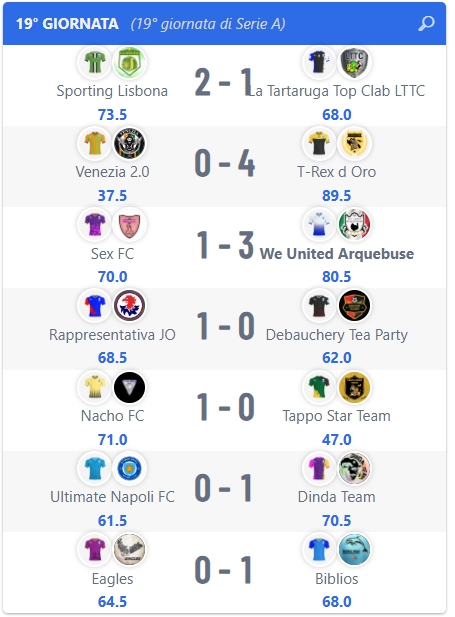This screenshot has width=455, height=617.
Task: Click the 19° GIORNATA header title
Action: click(x=67, y=24)
